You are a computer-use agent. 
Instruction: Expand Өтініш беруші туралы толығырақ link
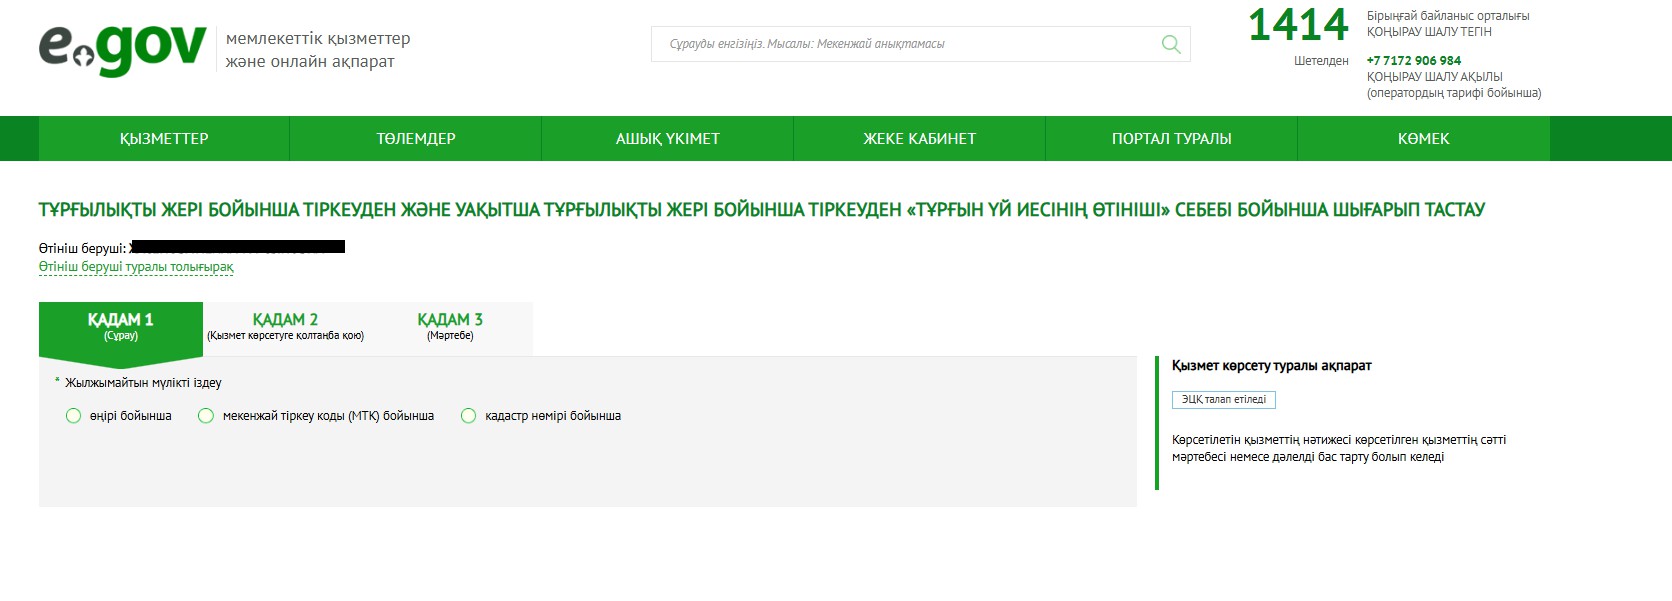(x=136, y=267)
